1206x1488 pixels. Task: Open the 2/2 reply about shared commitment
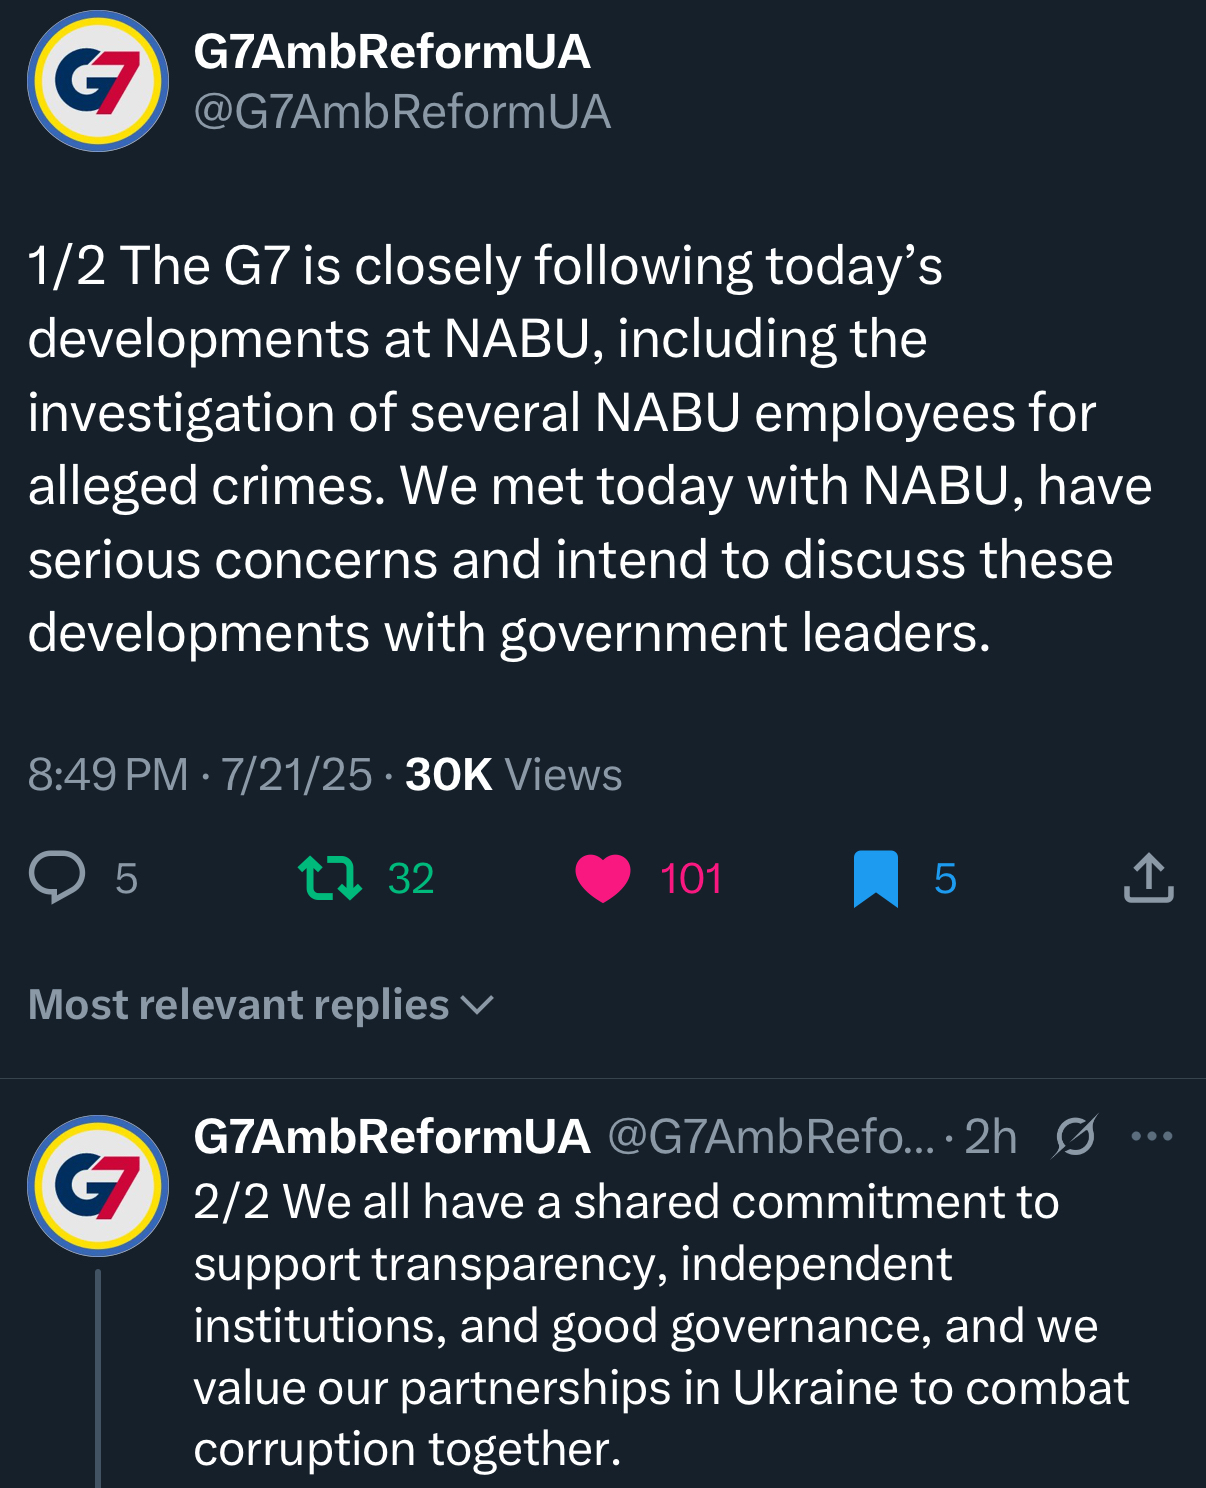(x=660, y=1325)
